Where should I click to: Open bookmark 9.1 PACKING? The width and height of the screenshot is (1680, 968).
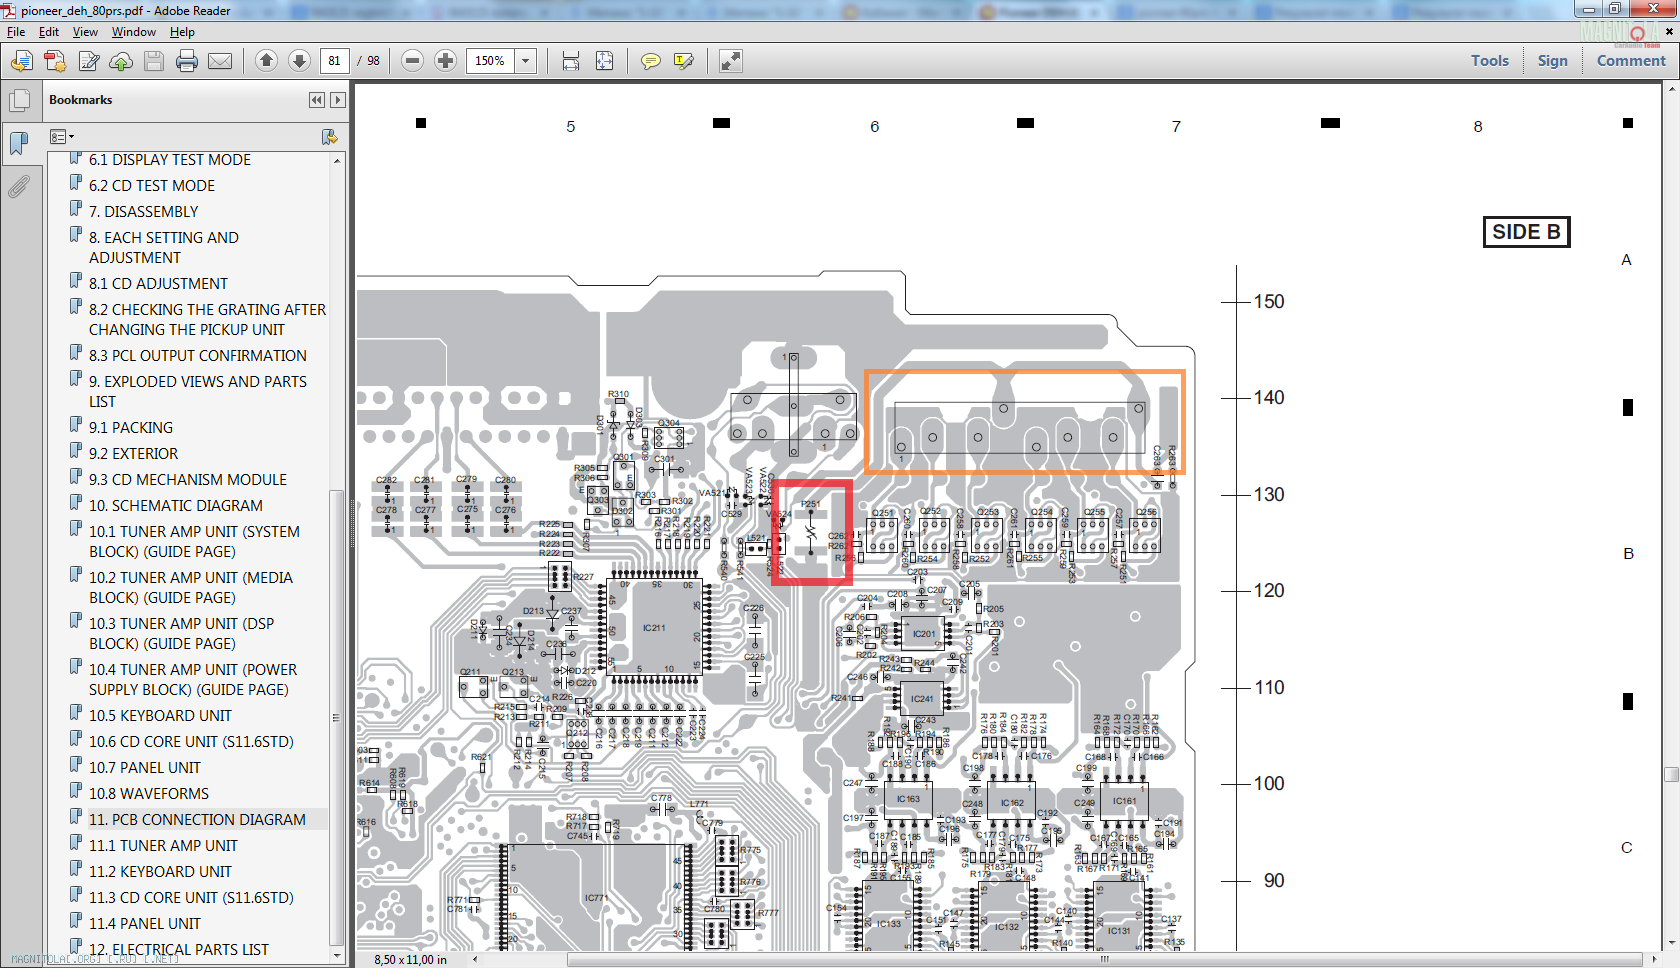[x=131, y=428]
